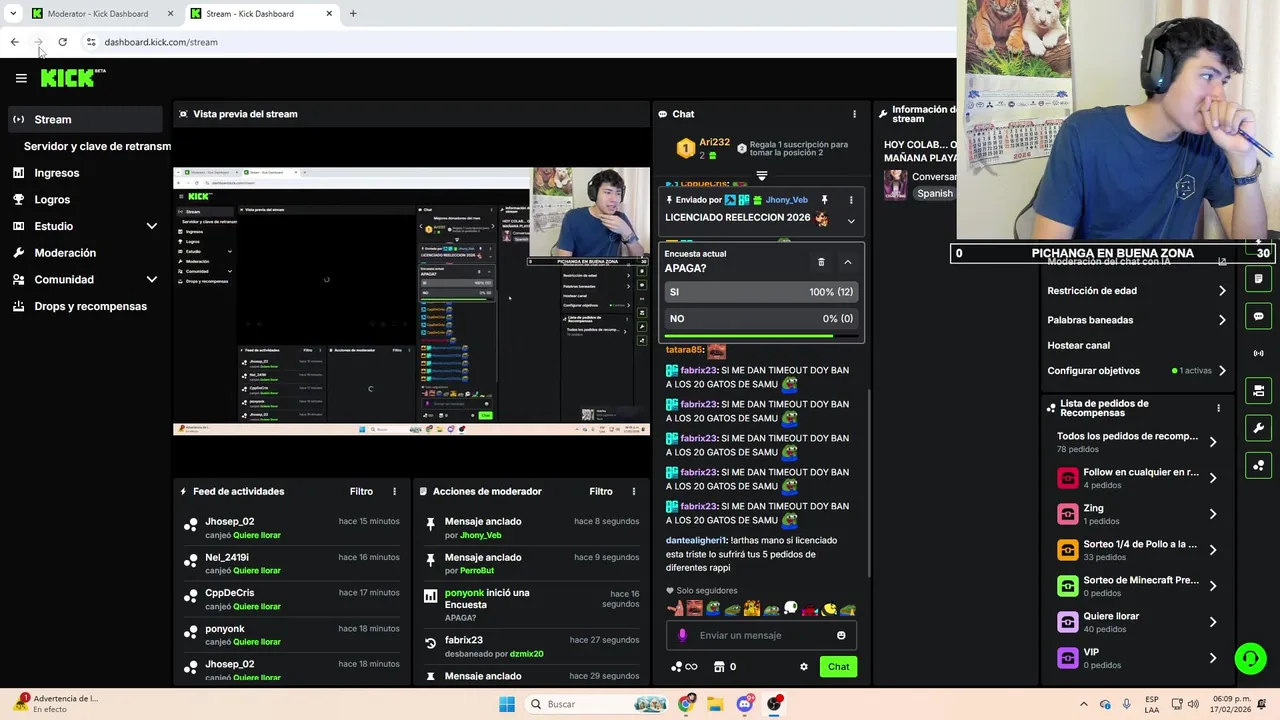1280x720 pixels.
Task: Open File Explorer from the taskbar
Action: coord(715,704)
